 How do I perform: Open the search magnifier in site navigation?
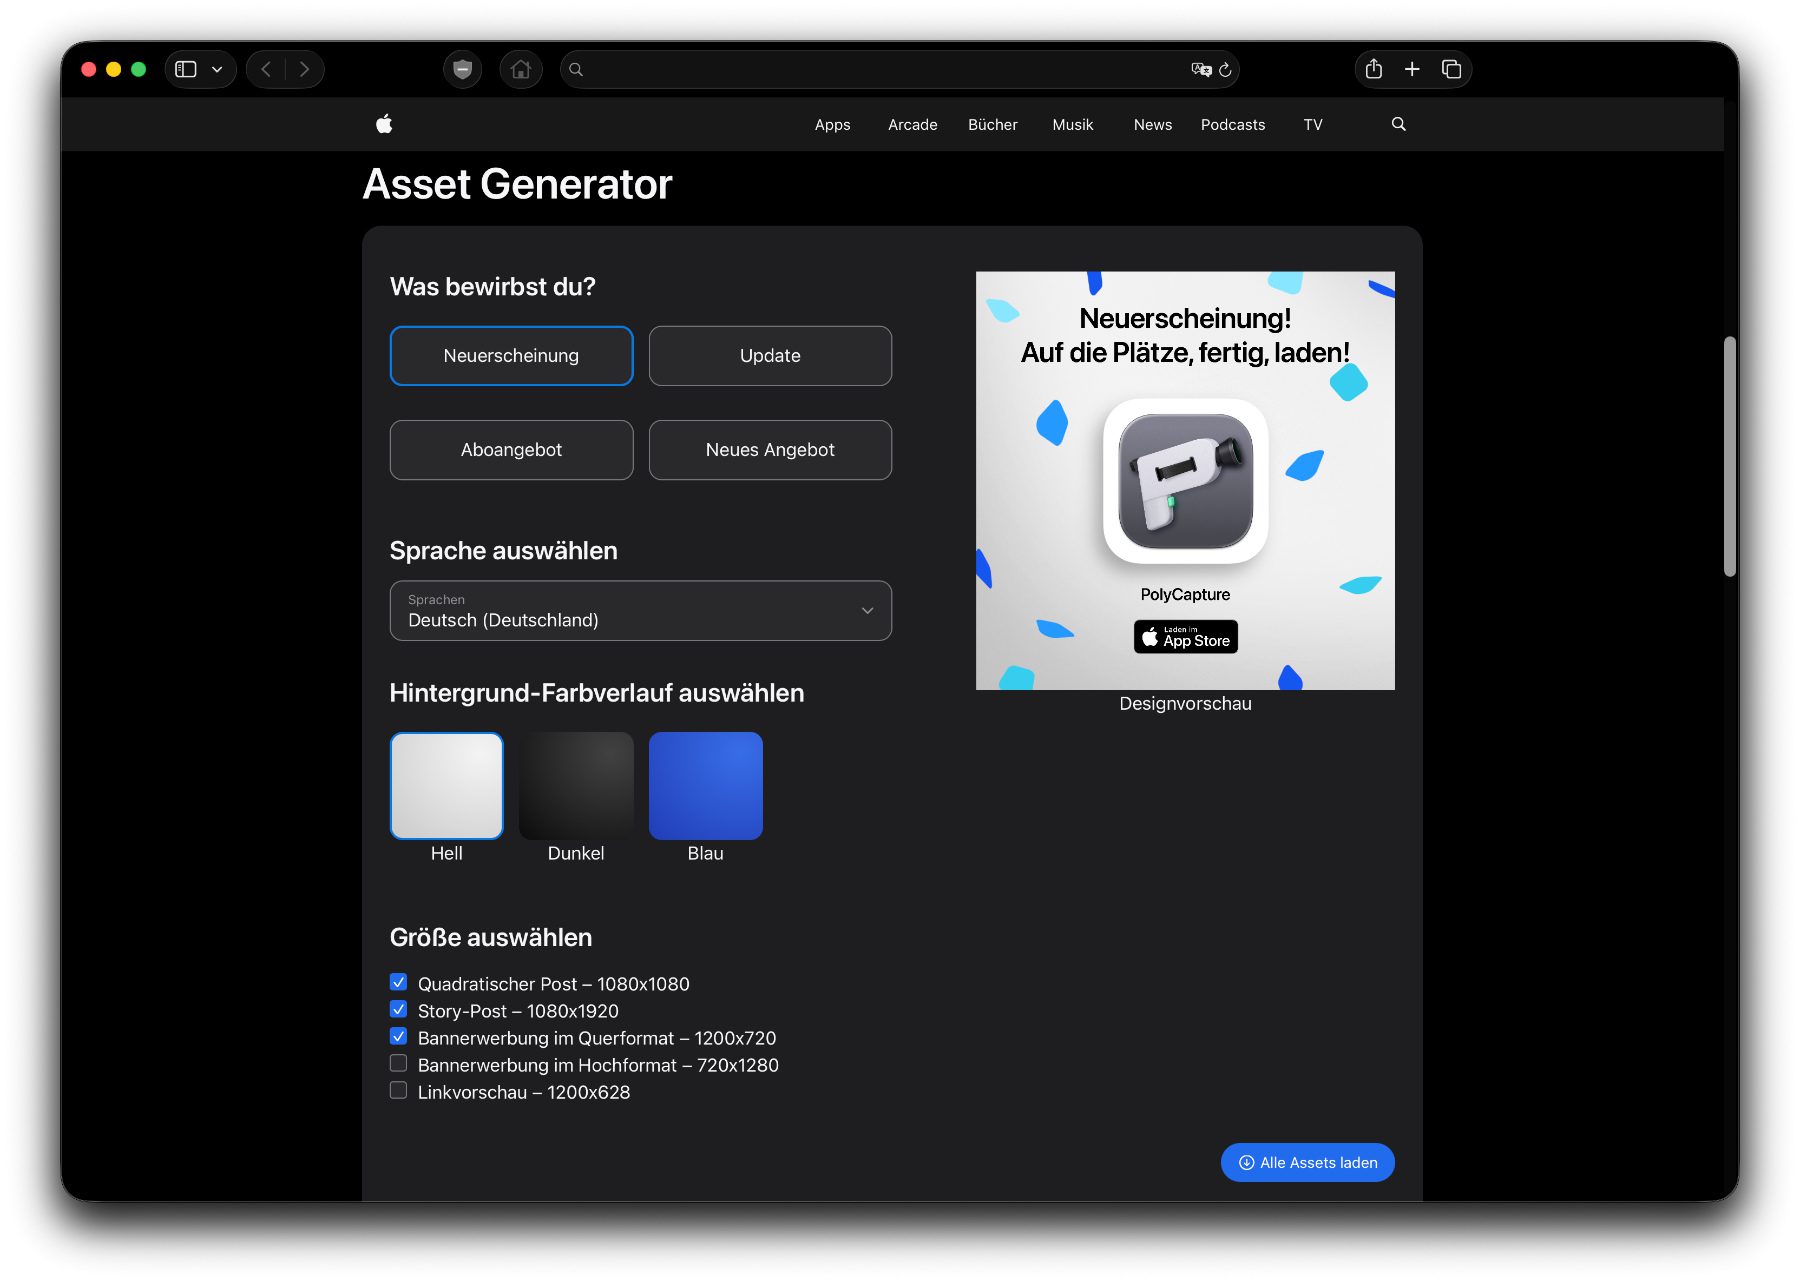[x=1398, y=124]
